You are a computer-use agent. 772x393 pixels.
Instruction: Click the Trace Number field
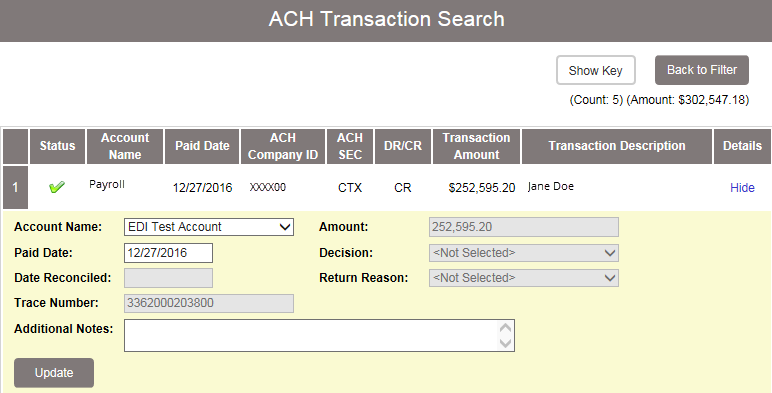point(209,303)
